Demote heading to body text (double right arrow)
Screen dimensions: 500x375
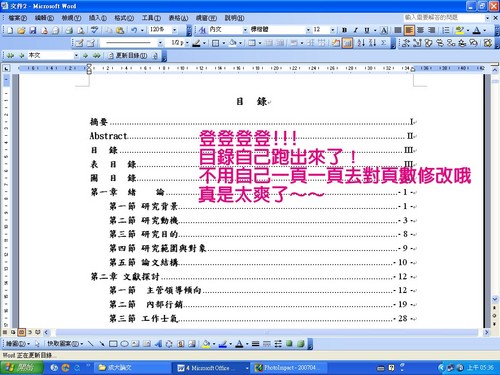click(x=97, y=56)
